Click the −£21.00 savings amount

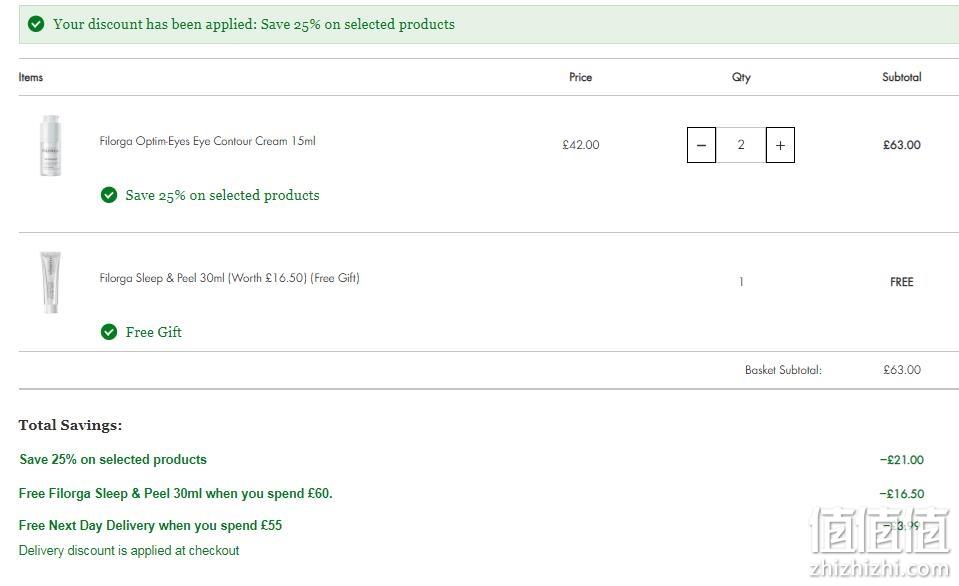pyautogui.click(x=902, y=460)
